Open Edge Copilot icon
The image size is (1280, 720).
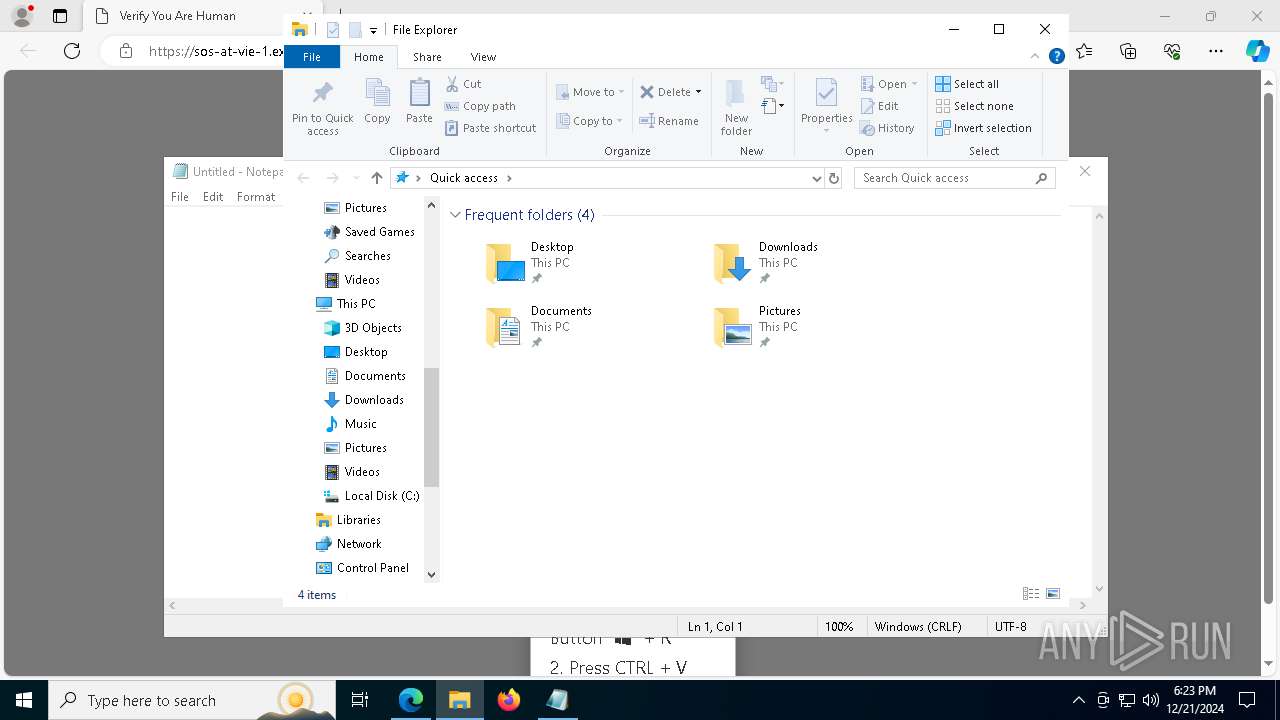click(1257, 51)
